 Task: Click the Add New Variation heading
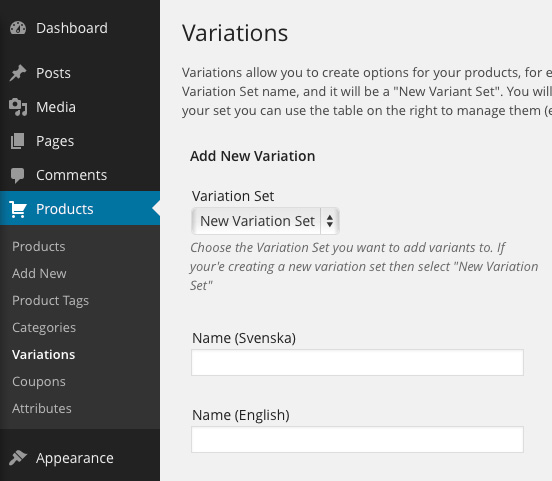(x=252, y=156)
